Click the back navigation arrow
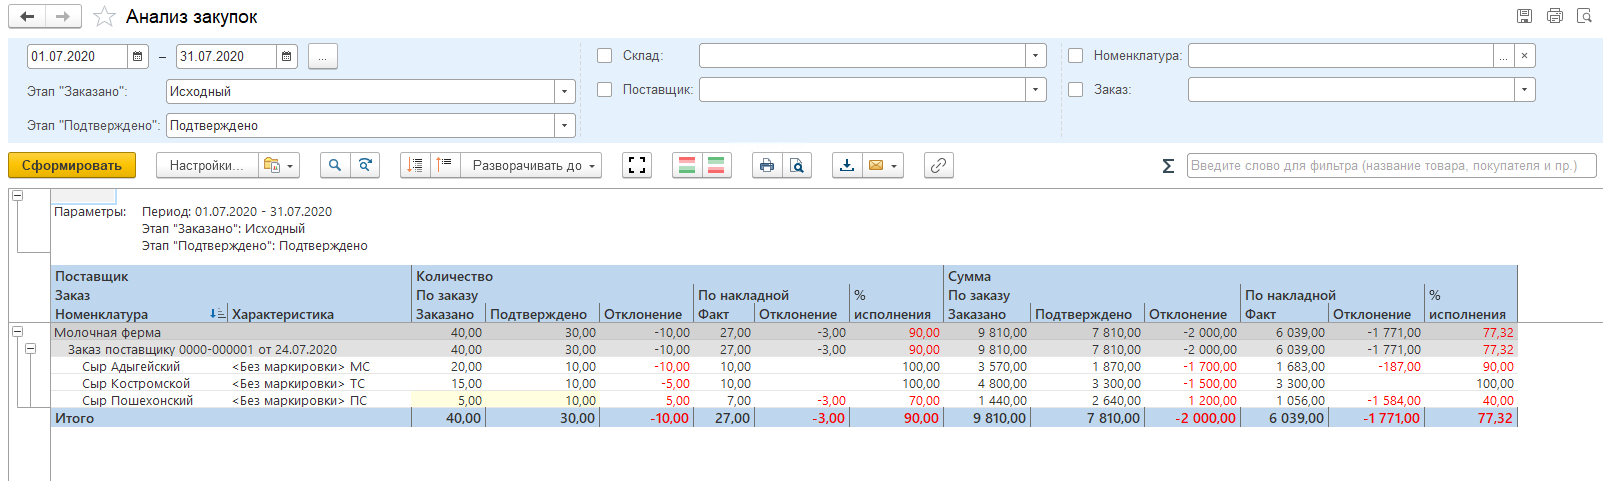This screenshot has height=481, width=1603. (x=27, y=17)
